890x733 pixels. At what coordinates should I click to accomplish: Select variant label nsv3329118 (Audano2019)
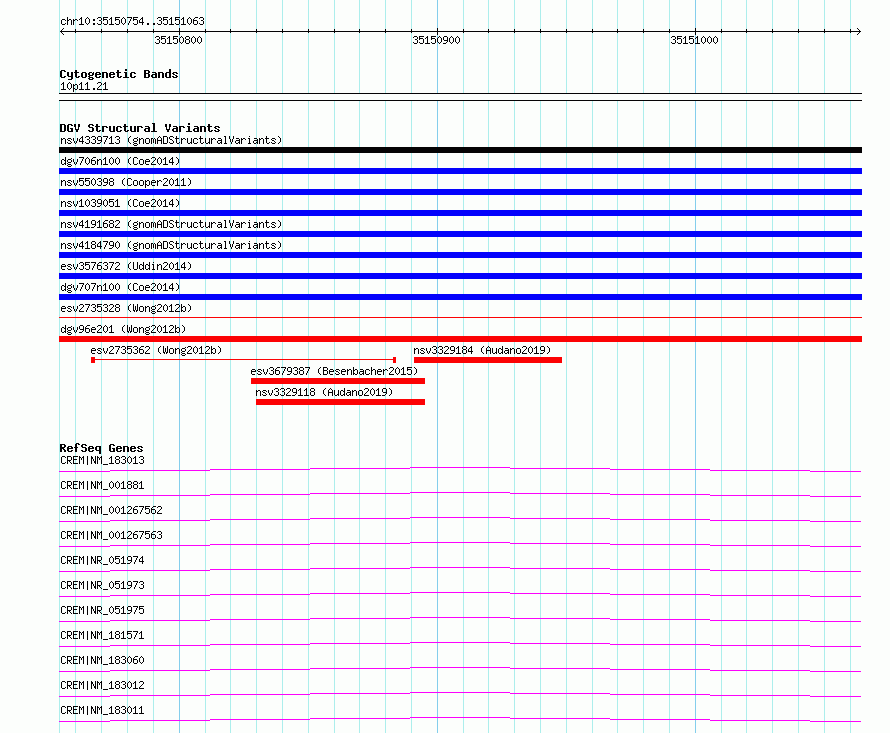(x=324, y=392)
